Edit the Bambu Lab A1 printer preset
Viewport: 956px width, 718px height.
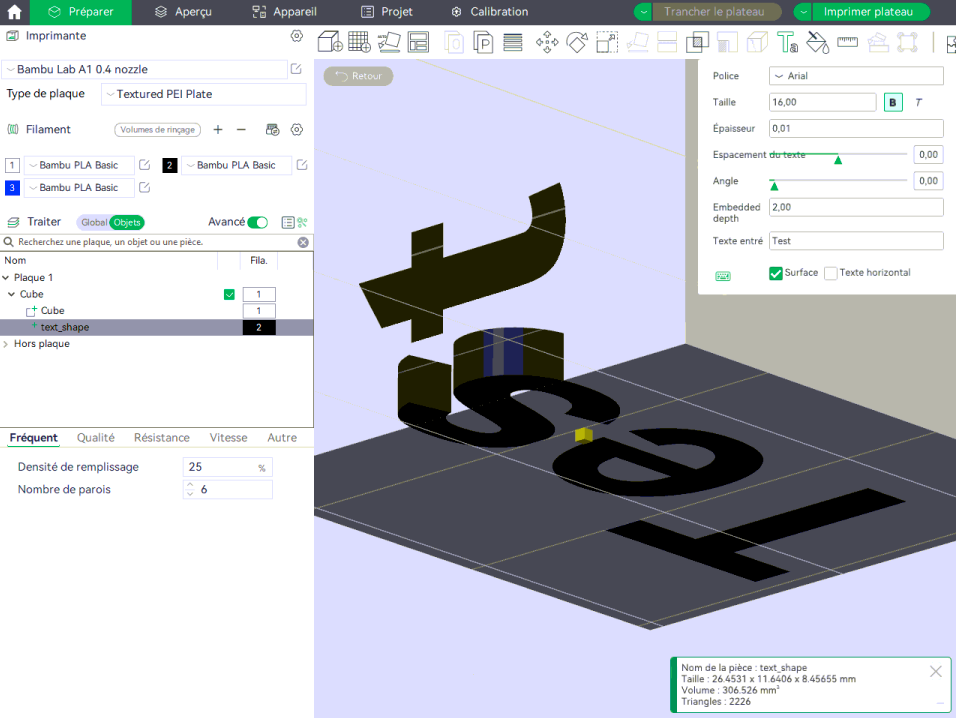tap(296, 69)
